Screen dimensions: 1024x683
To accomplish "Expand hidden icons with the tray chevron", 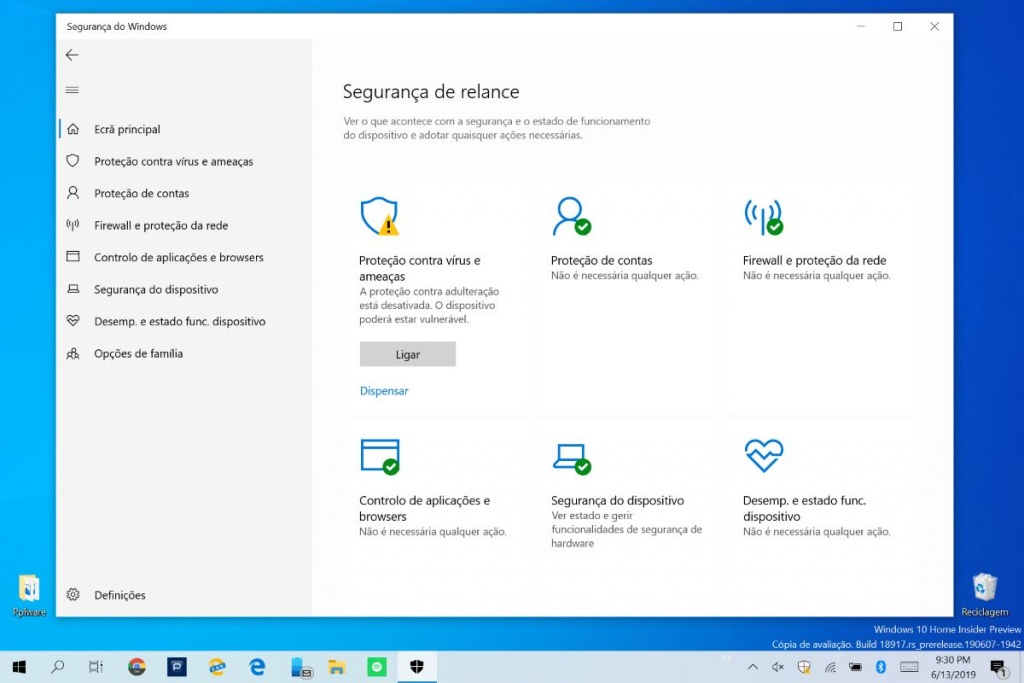I will click(752, 667).
